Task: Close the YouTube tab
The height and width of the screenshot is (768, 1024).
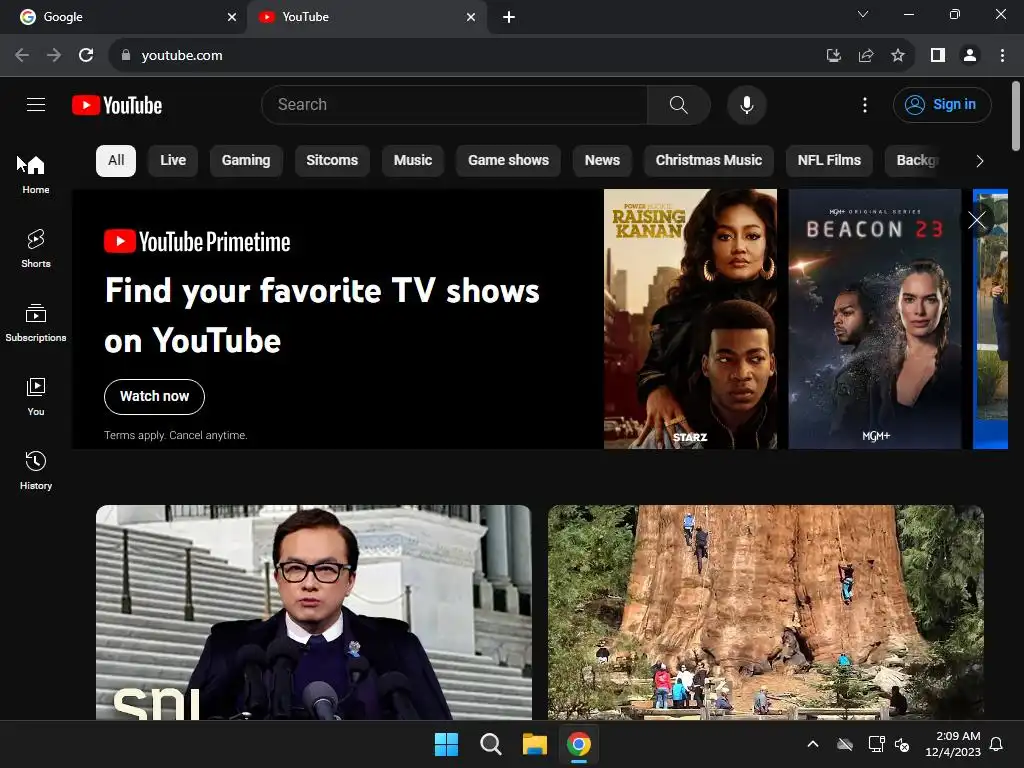Action: point(471,17)
